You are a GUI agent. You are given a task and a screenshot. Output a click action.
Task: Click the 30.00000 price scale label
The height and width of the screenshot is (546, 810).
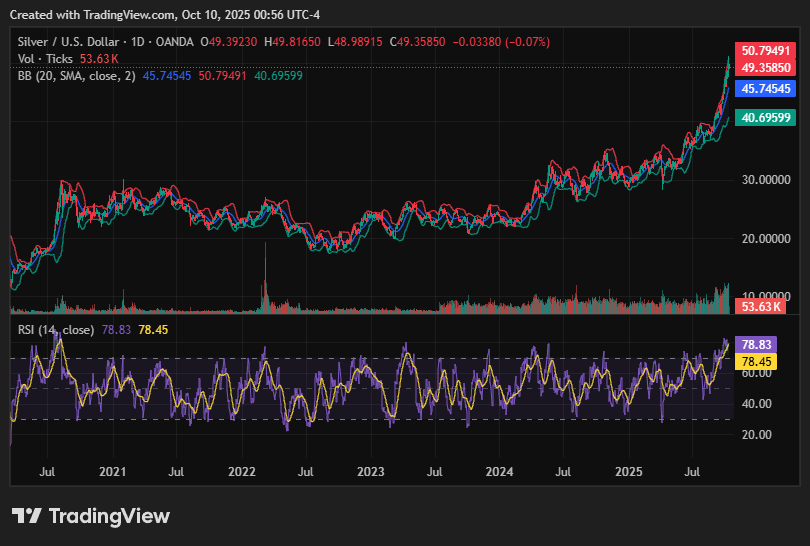coord(764,181)
